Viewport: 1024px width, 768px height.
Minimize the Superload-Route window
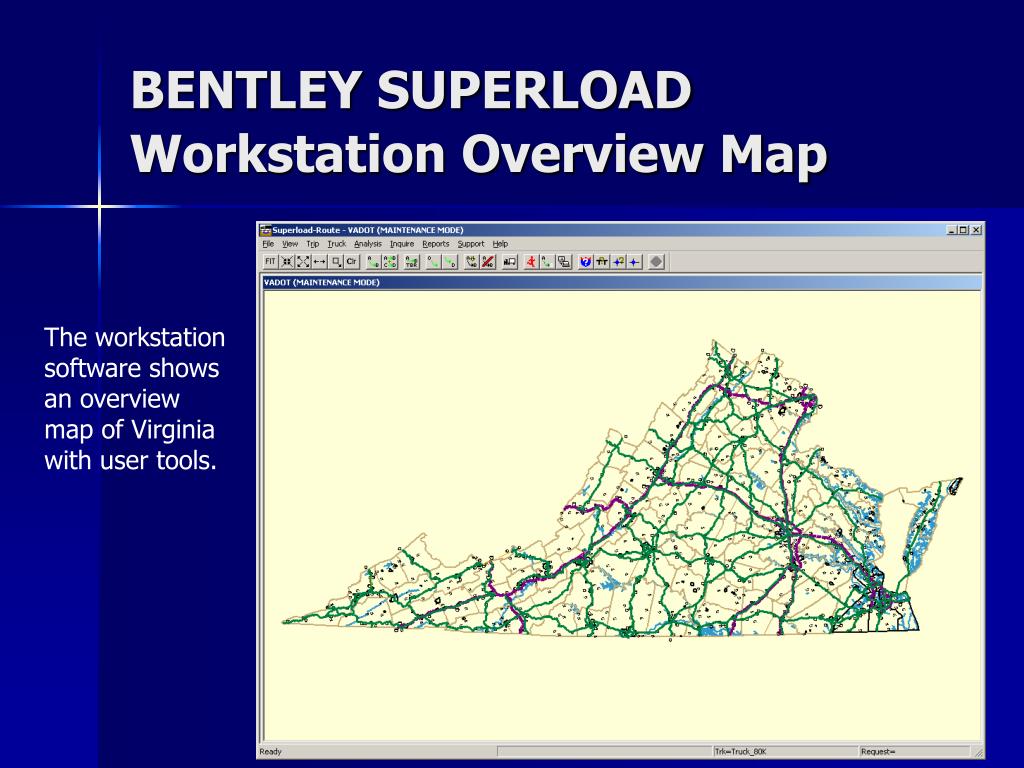pos(952,230)
